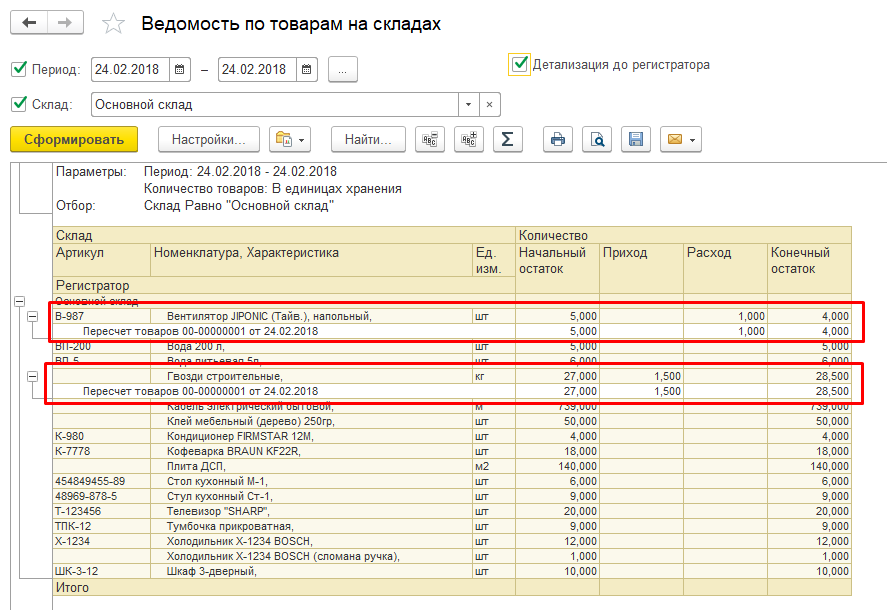Save report with the floppy disk icon
Image resolution: width=887 pixels, height=610 pixels.
[x=635, y=139]
